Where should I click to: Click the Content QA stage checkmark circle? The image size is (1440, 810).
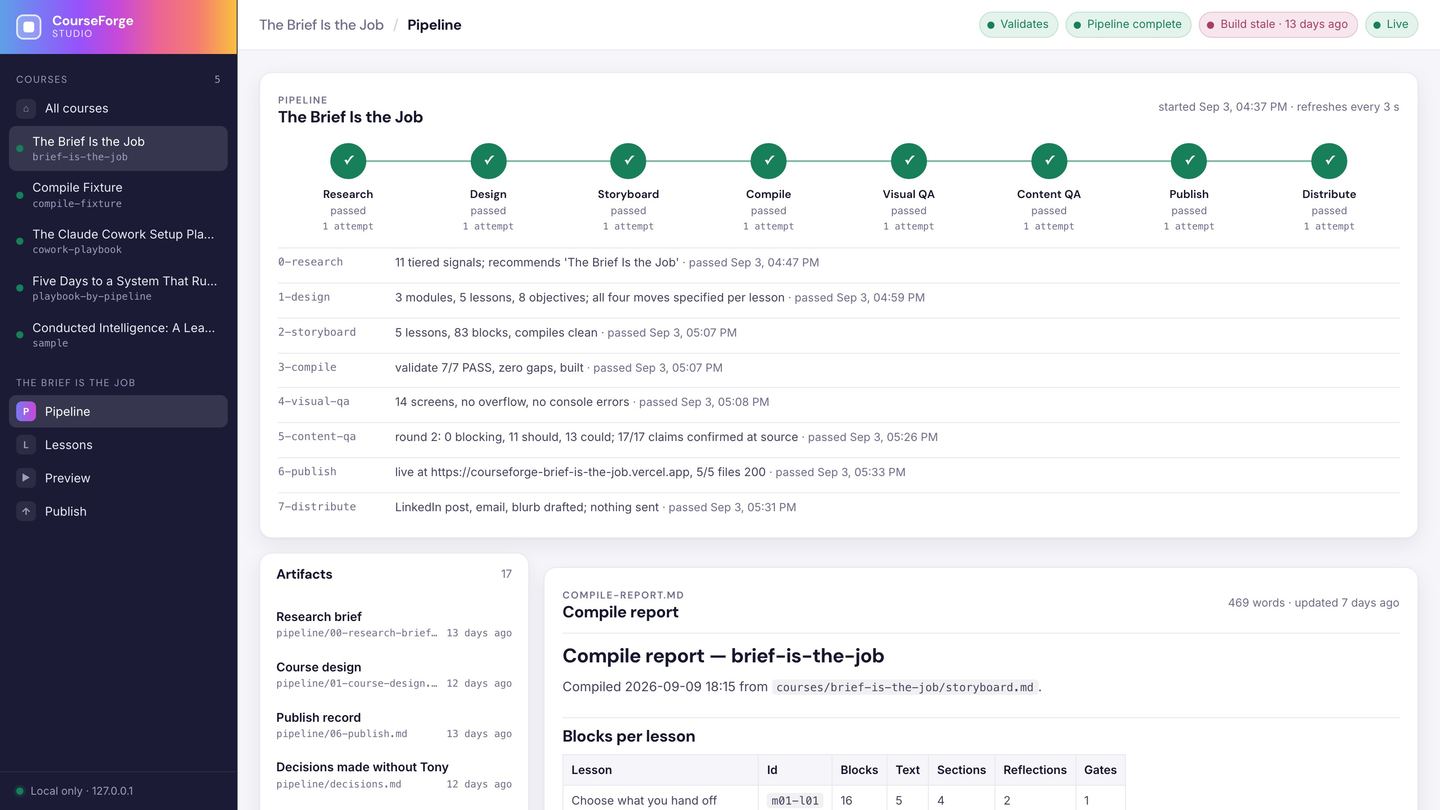pos(1049,160)
